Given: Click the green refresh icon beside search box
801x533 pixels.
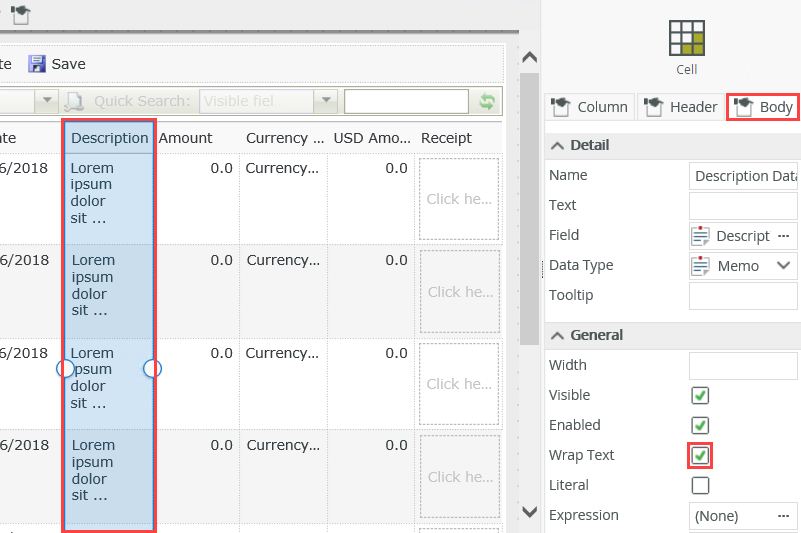Looking at the screenshot, I should (487, 101).
